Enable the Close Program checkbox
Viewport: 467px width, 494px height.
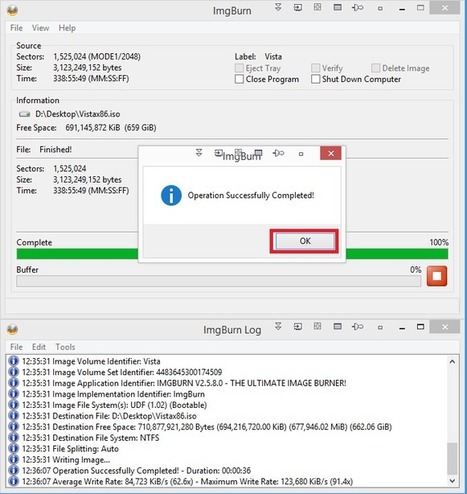click(239, 79)
